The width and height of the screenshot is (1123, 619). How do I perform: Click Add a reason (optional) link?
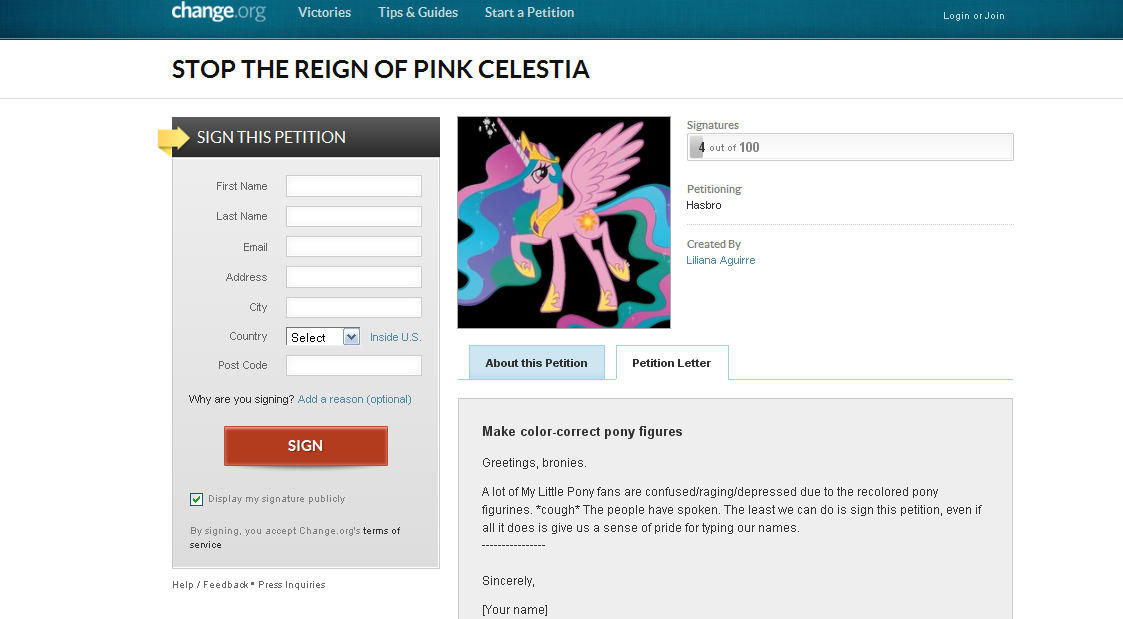click(354, 399)
